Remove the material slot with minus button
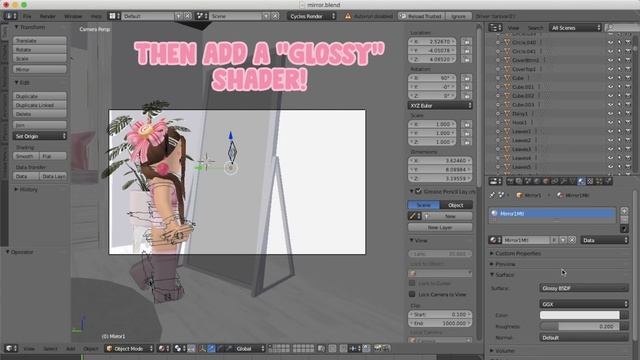This screenshot has width=640, height=360. tap(624, 220)
